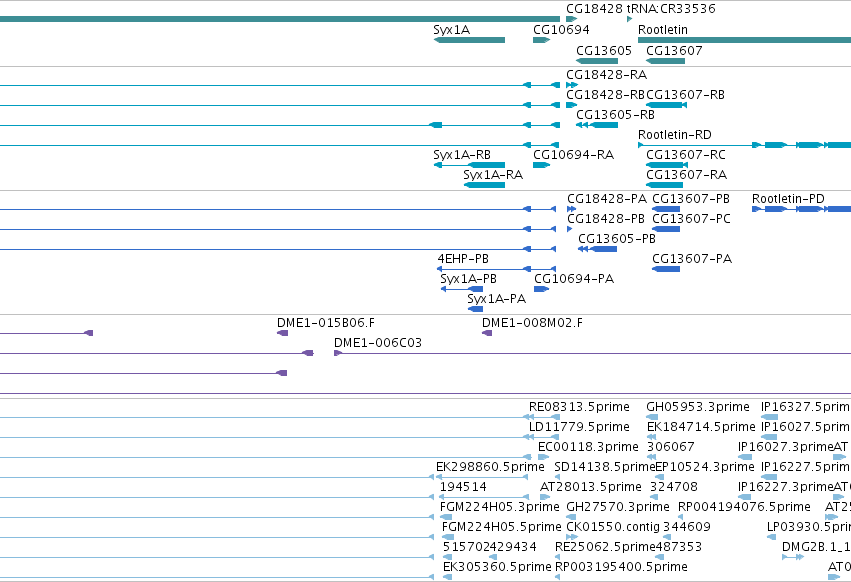
Task: Select transcript Syx1A-RB
Action: point(462,155)
